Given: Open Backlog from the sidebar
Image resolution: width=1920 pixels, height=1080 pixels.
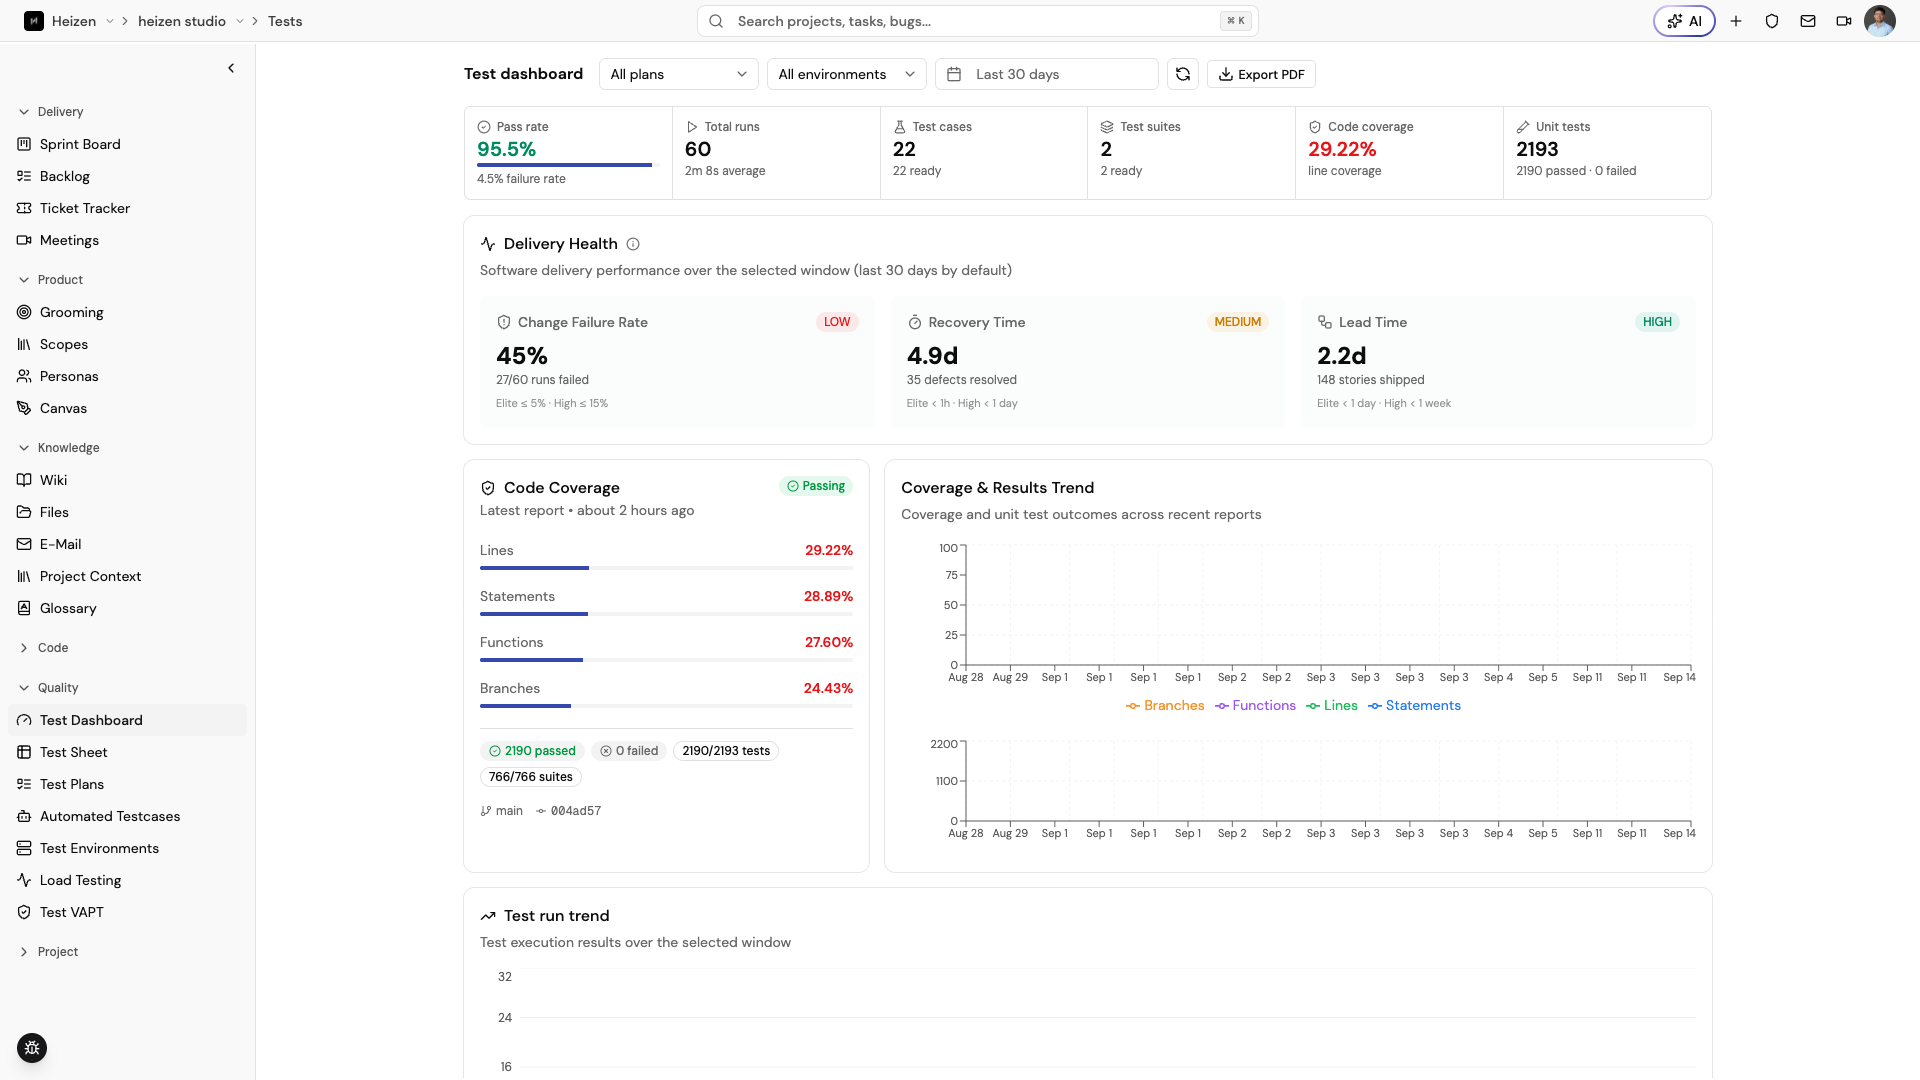Looking at the screenshot, I should tap(127, 176).
